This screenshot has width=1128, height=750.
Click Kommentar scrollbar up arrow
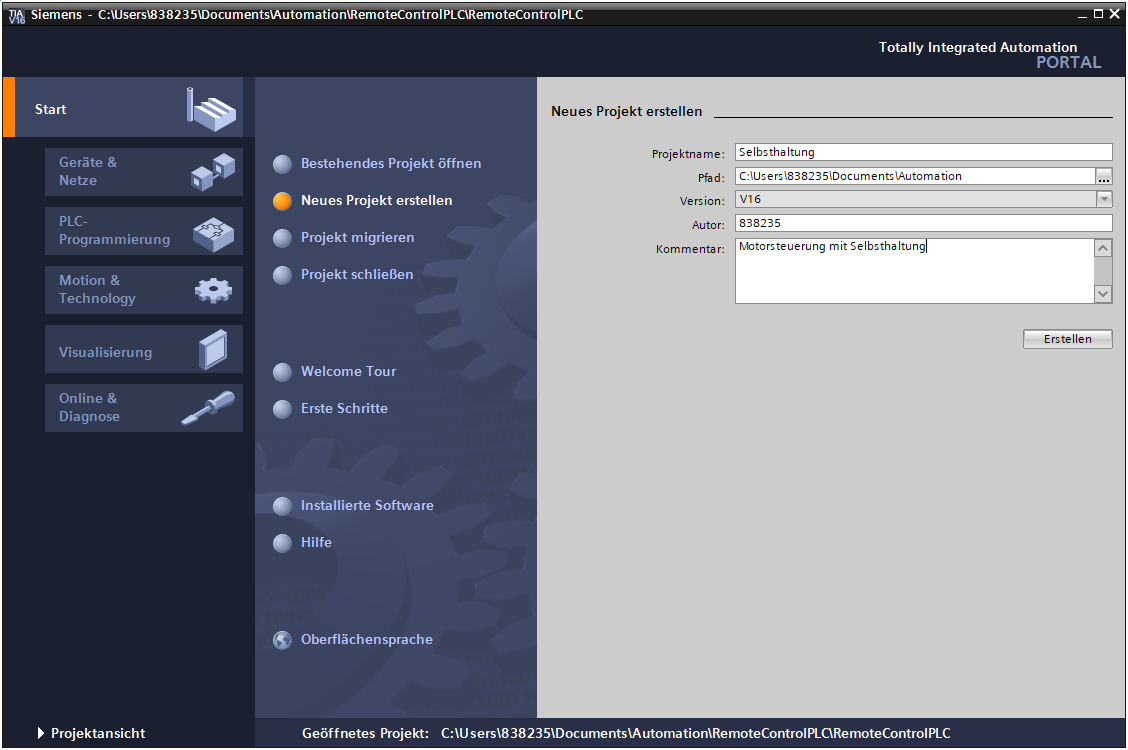tap(1103, 248)
